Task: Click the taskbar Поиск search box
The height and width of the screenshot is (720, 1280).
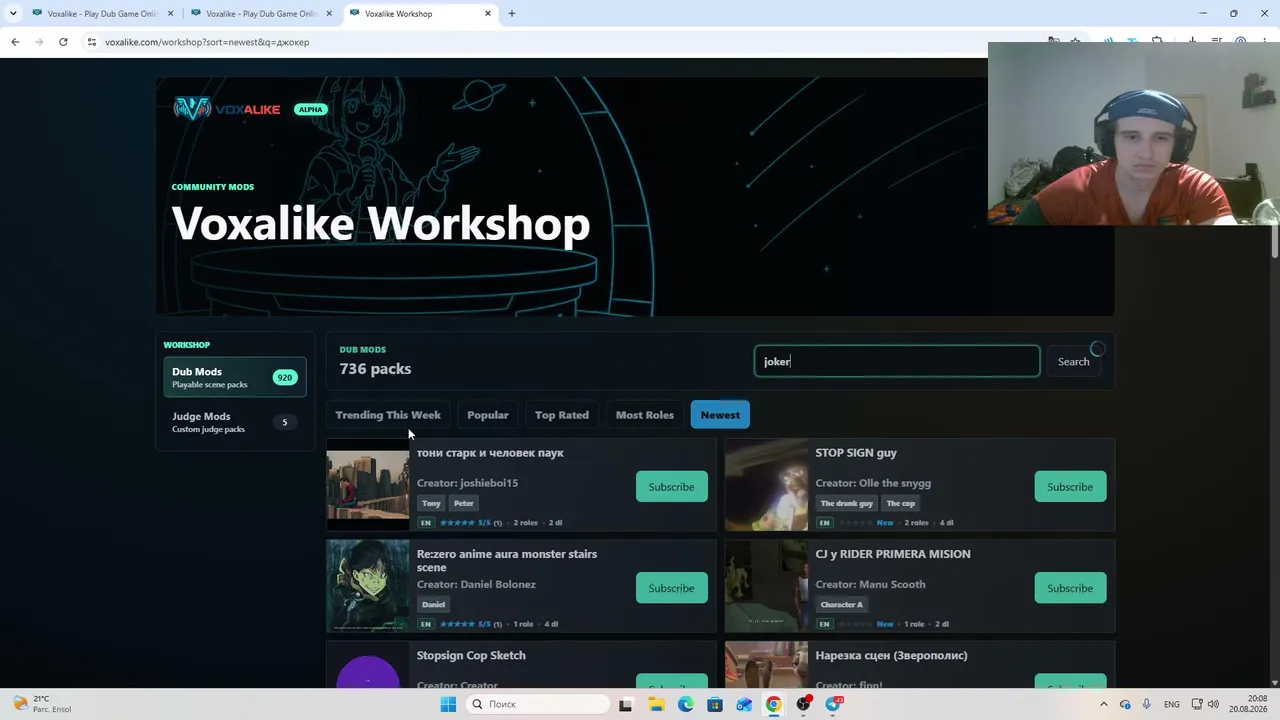Action: (538, 704)
